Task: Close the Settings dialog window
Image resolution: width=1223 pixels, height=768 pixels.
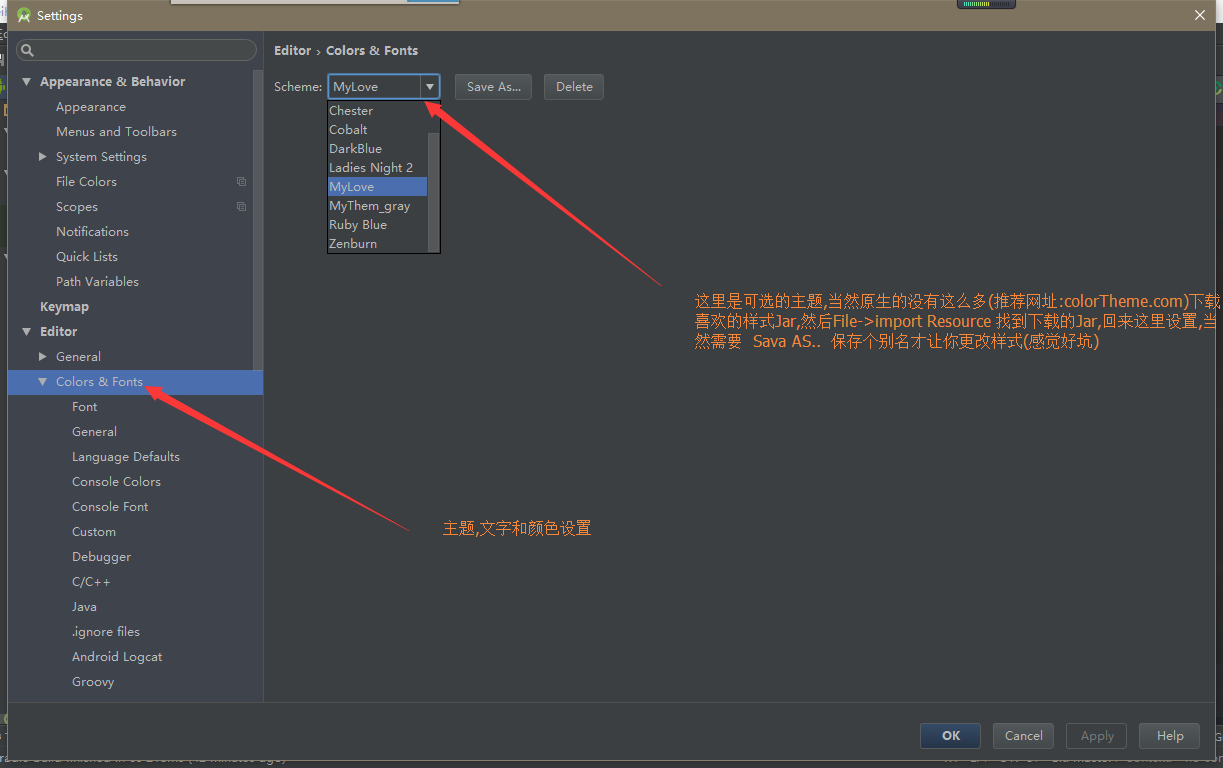Action: pyautogui.click(x=1200, y=15)
